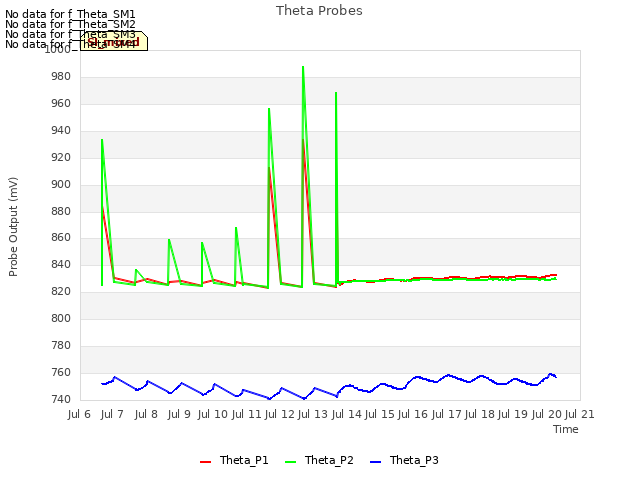The height and width of the screenshot is (480, 640).
Task: Click the 'No data for f_Theta_SM1' message
Action: pos(70,14)
